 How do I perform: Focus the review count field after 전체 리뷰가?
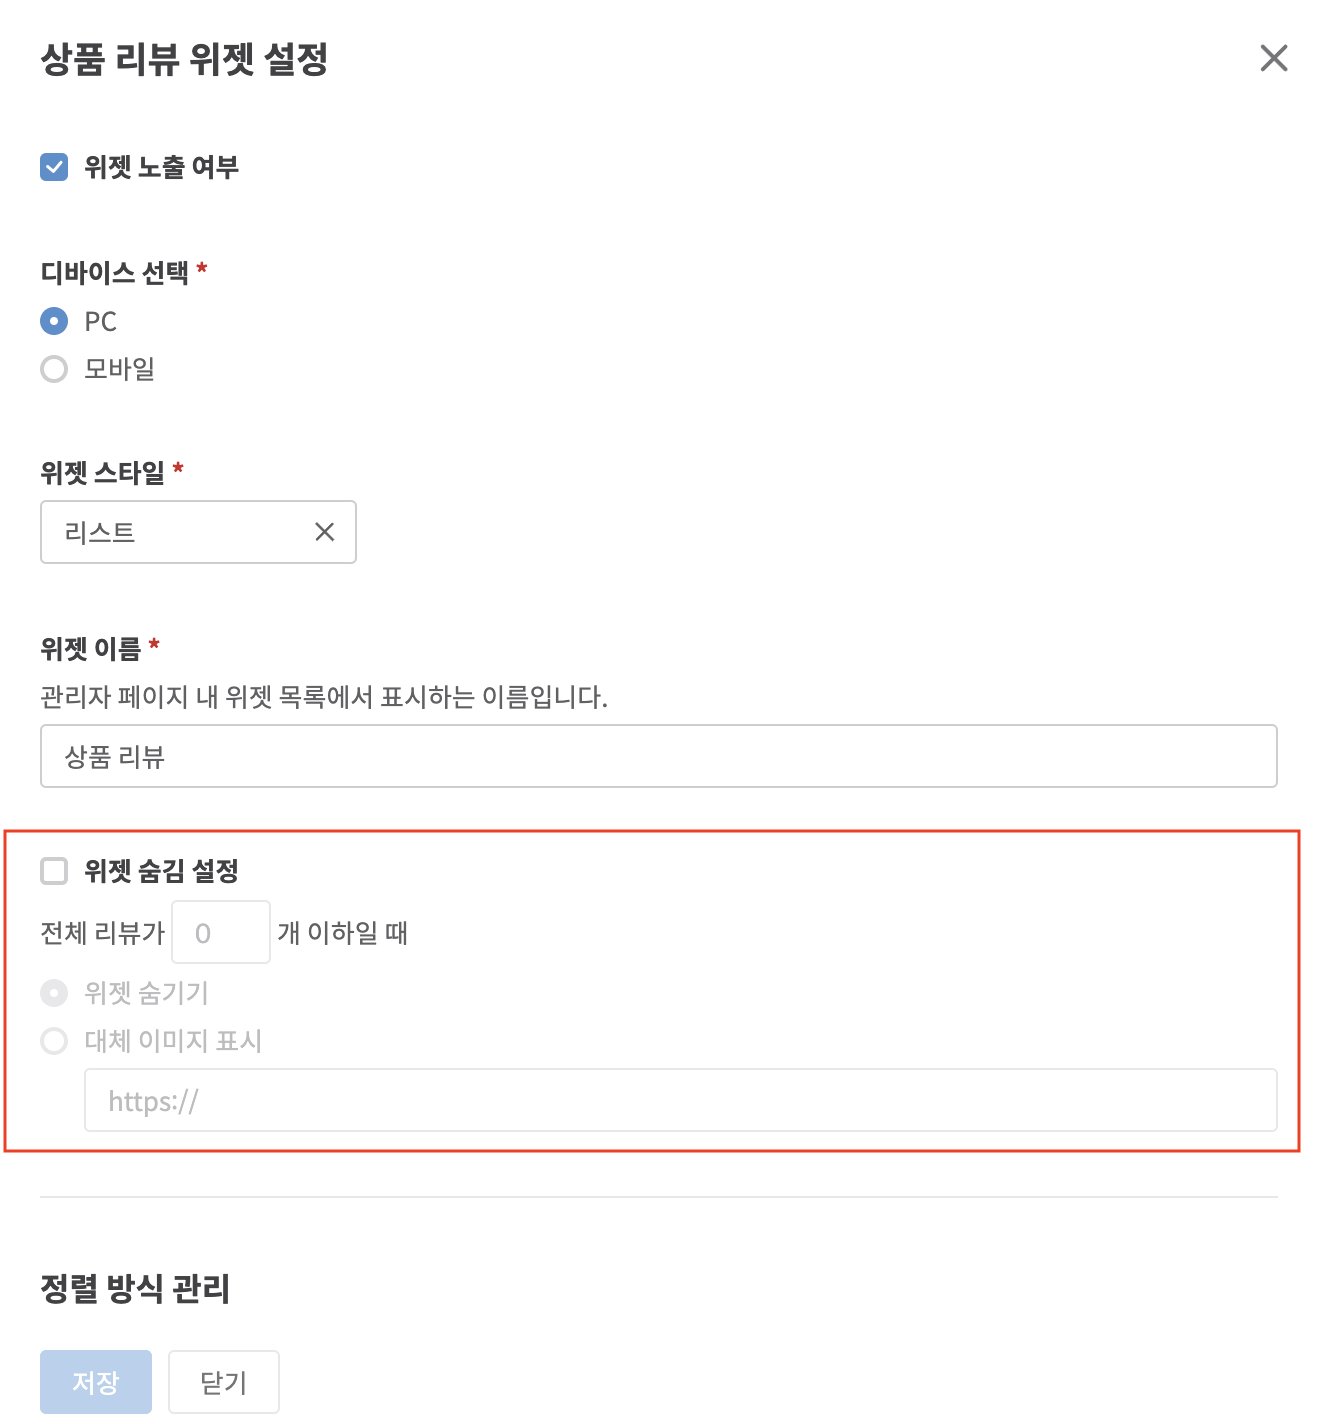[x=221, y=932]
